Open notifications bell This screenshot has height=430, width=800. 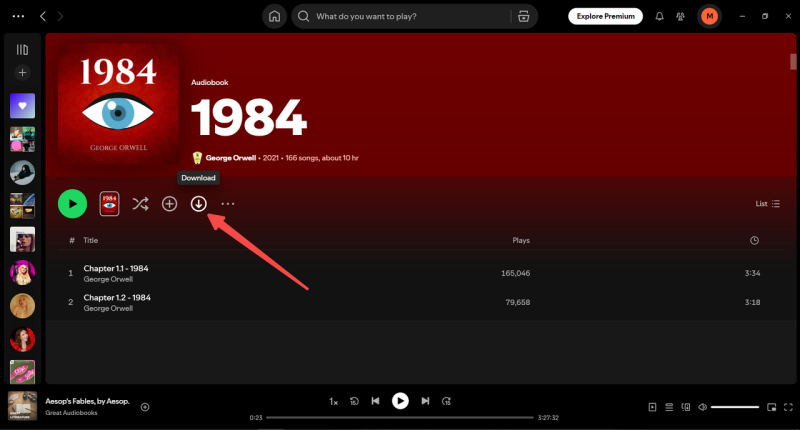pyautogui.click(x=659, y=16)
